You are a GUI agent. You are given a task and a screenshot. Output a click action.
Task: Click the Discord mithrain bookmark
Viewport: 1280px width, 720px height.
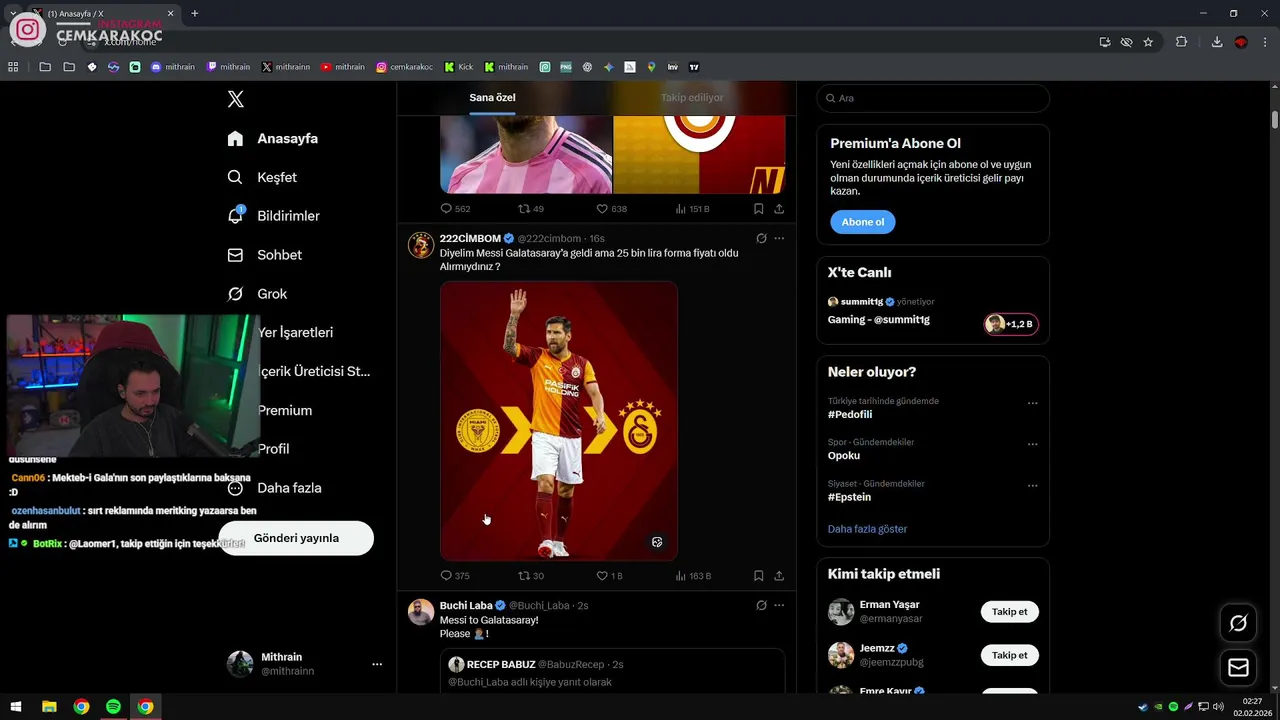(x=173, y=67)
